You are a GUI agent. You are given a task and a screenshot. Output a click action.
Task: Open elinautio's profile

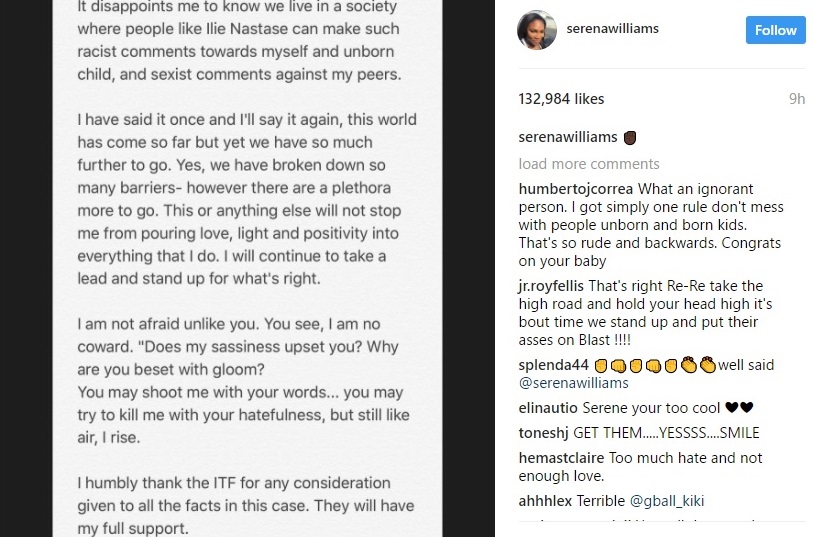click(x=548, y=407)
